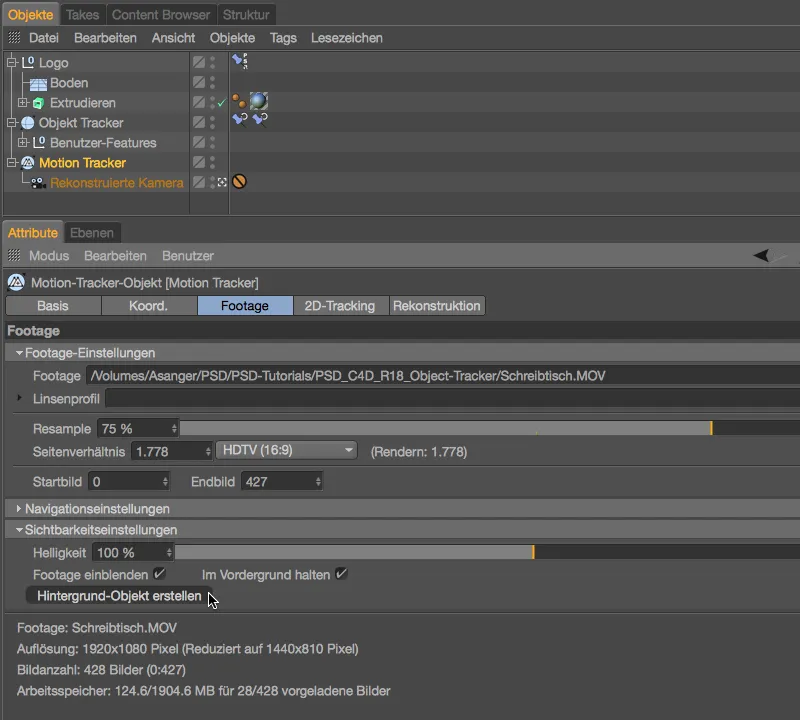Viewport: 800px width, 720px height.
Task: Expand the Navigationseinstellungen section
Action: click(19, 508)
